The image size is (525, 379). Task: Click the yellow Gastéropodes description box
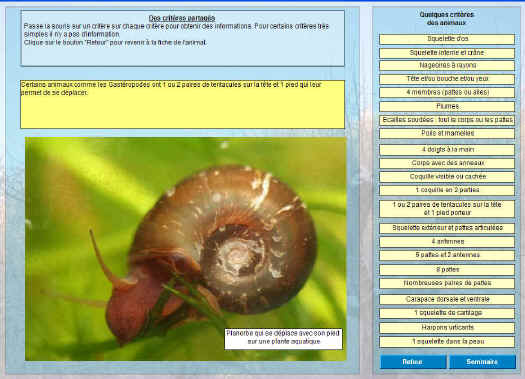tap(182, 104)
